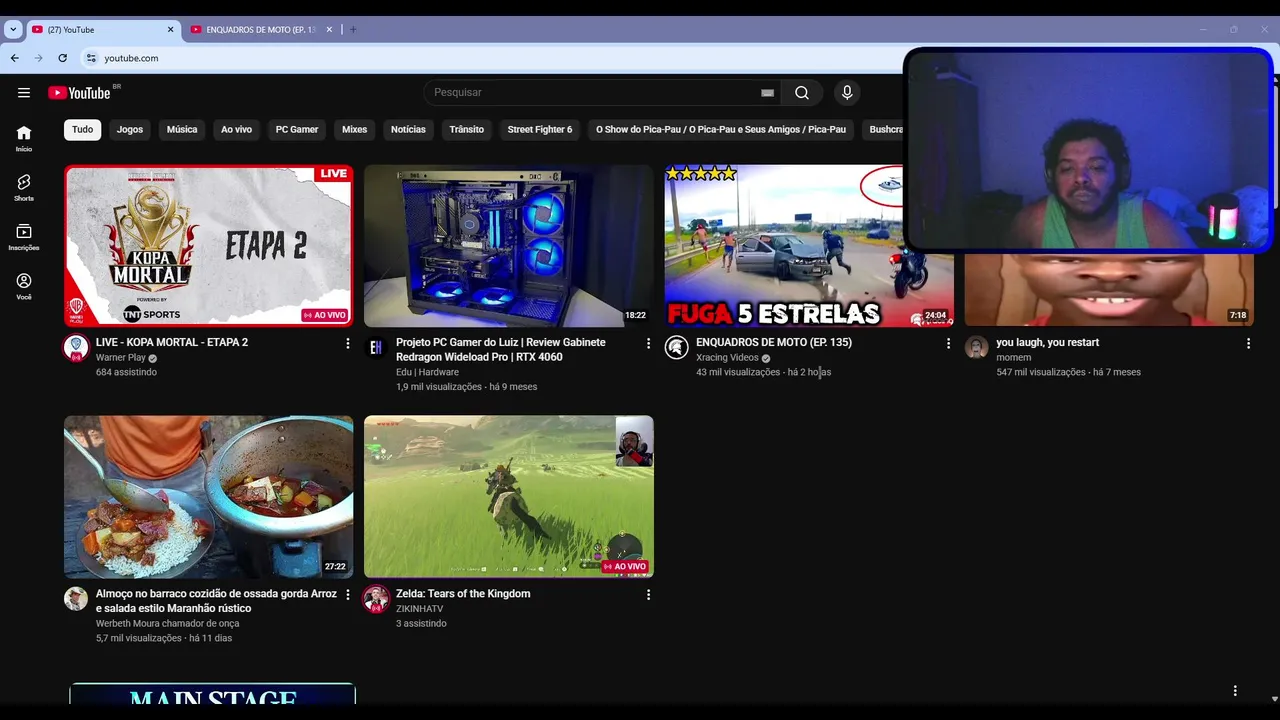Image resolution: width=1280 pixels, height=720 pixels.
Task: Reload the page with the refresh icon
Action: coord(62,58)
